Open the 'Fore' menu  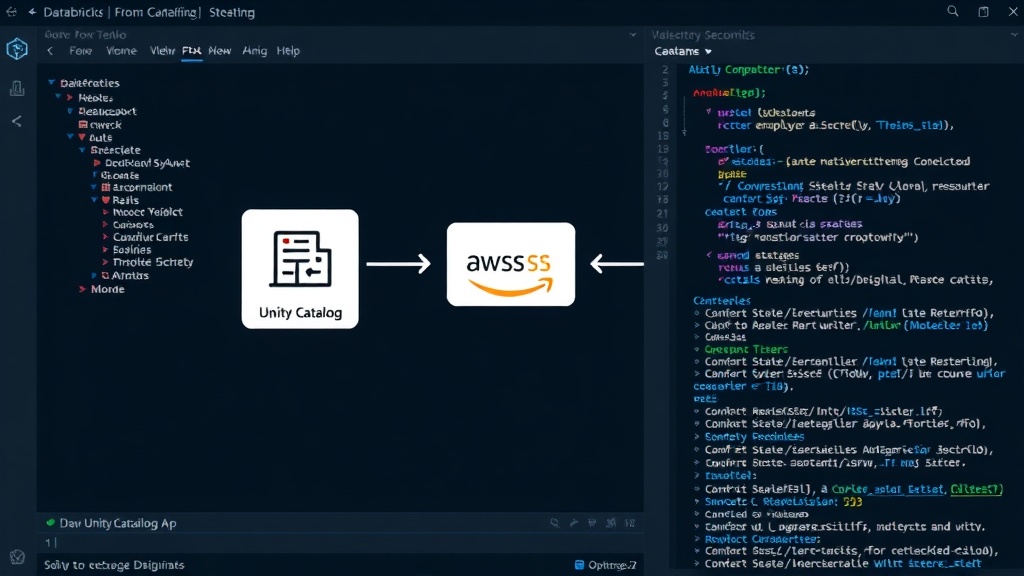[x=80, y=51]
